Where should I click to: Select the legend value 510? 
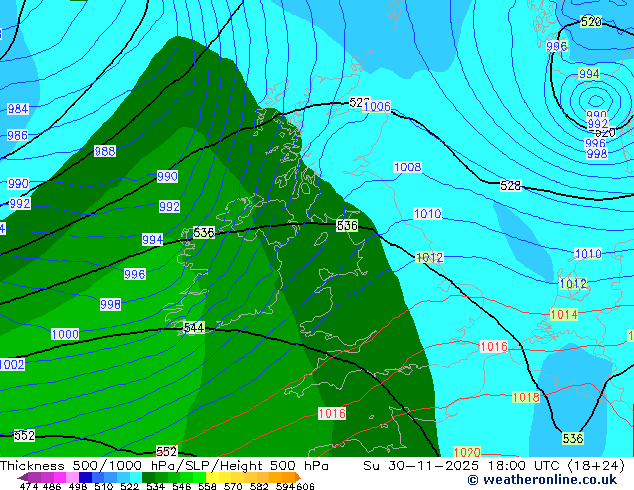[104, 486]
